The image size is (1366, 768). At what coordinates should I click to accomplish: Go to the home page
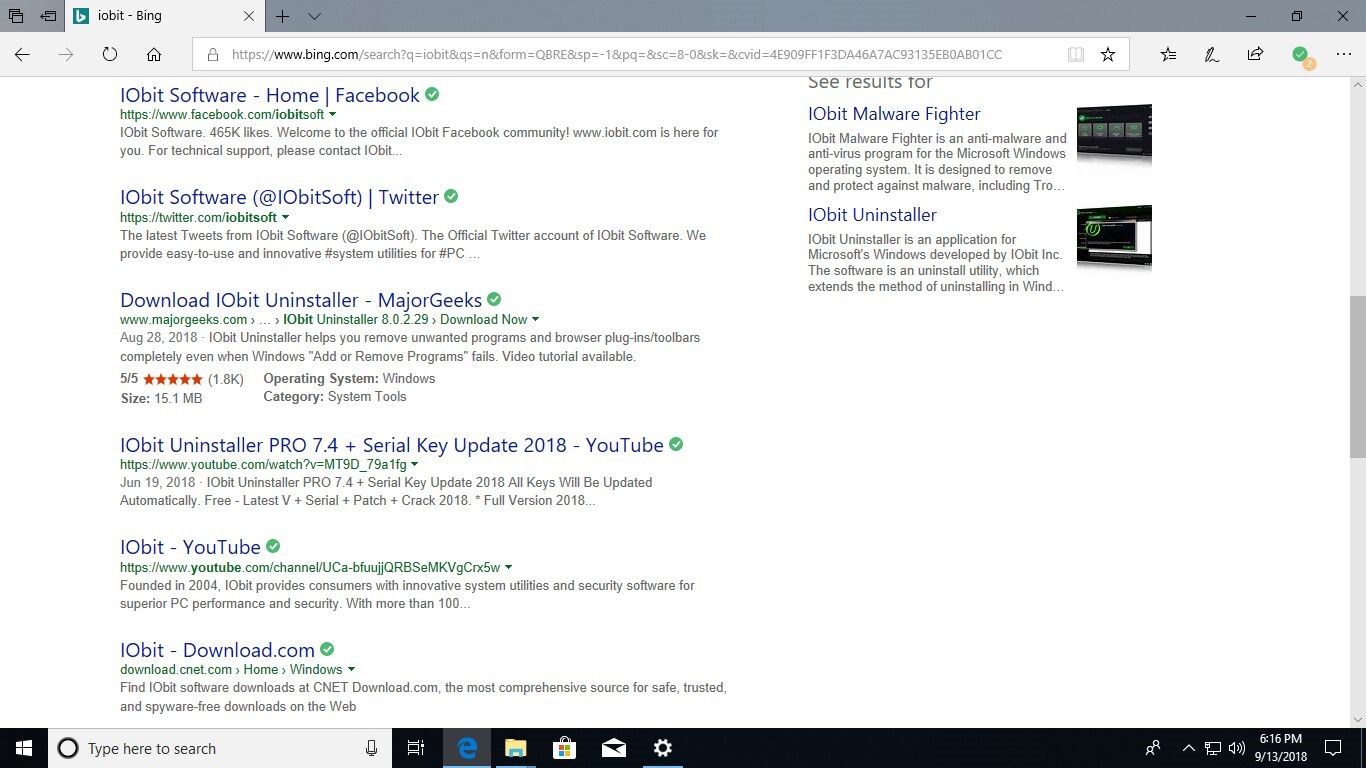coord(154,55)
